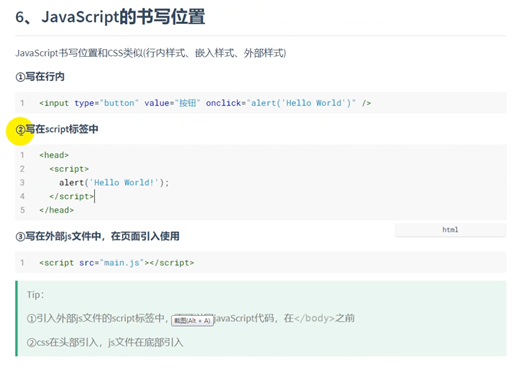This screenshot has height=369, width=519.
Task: Click the input type="button" code line
Action: coord(205,103)
